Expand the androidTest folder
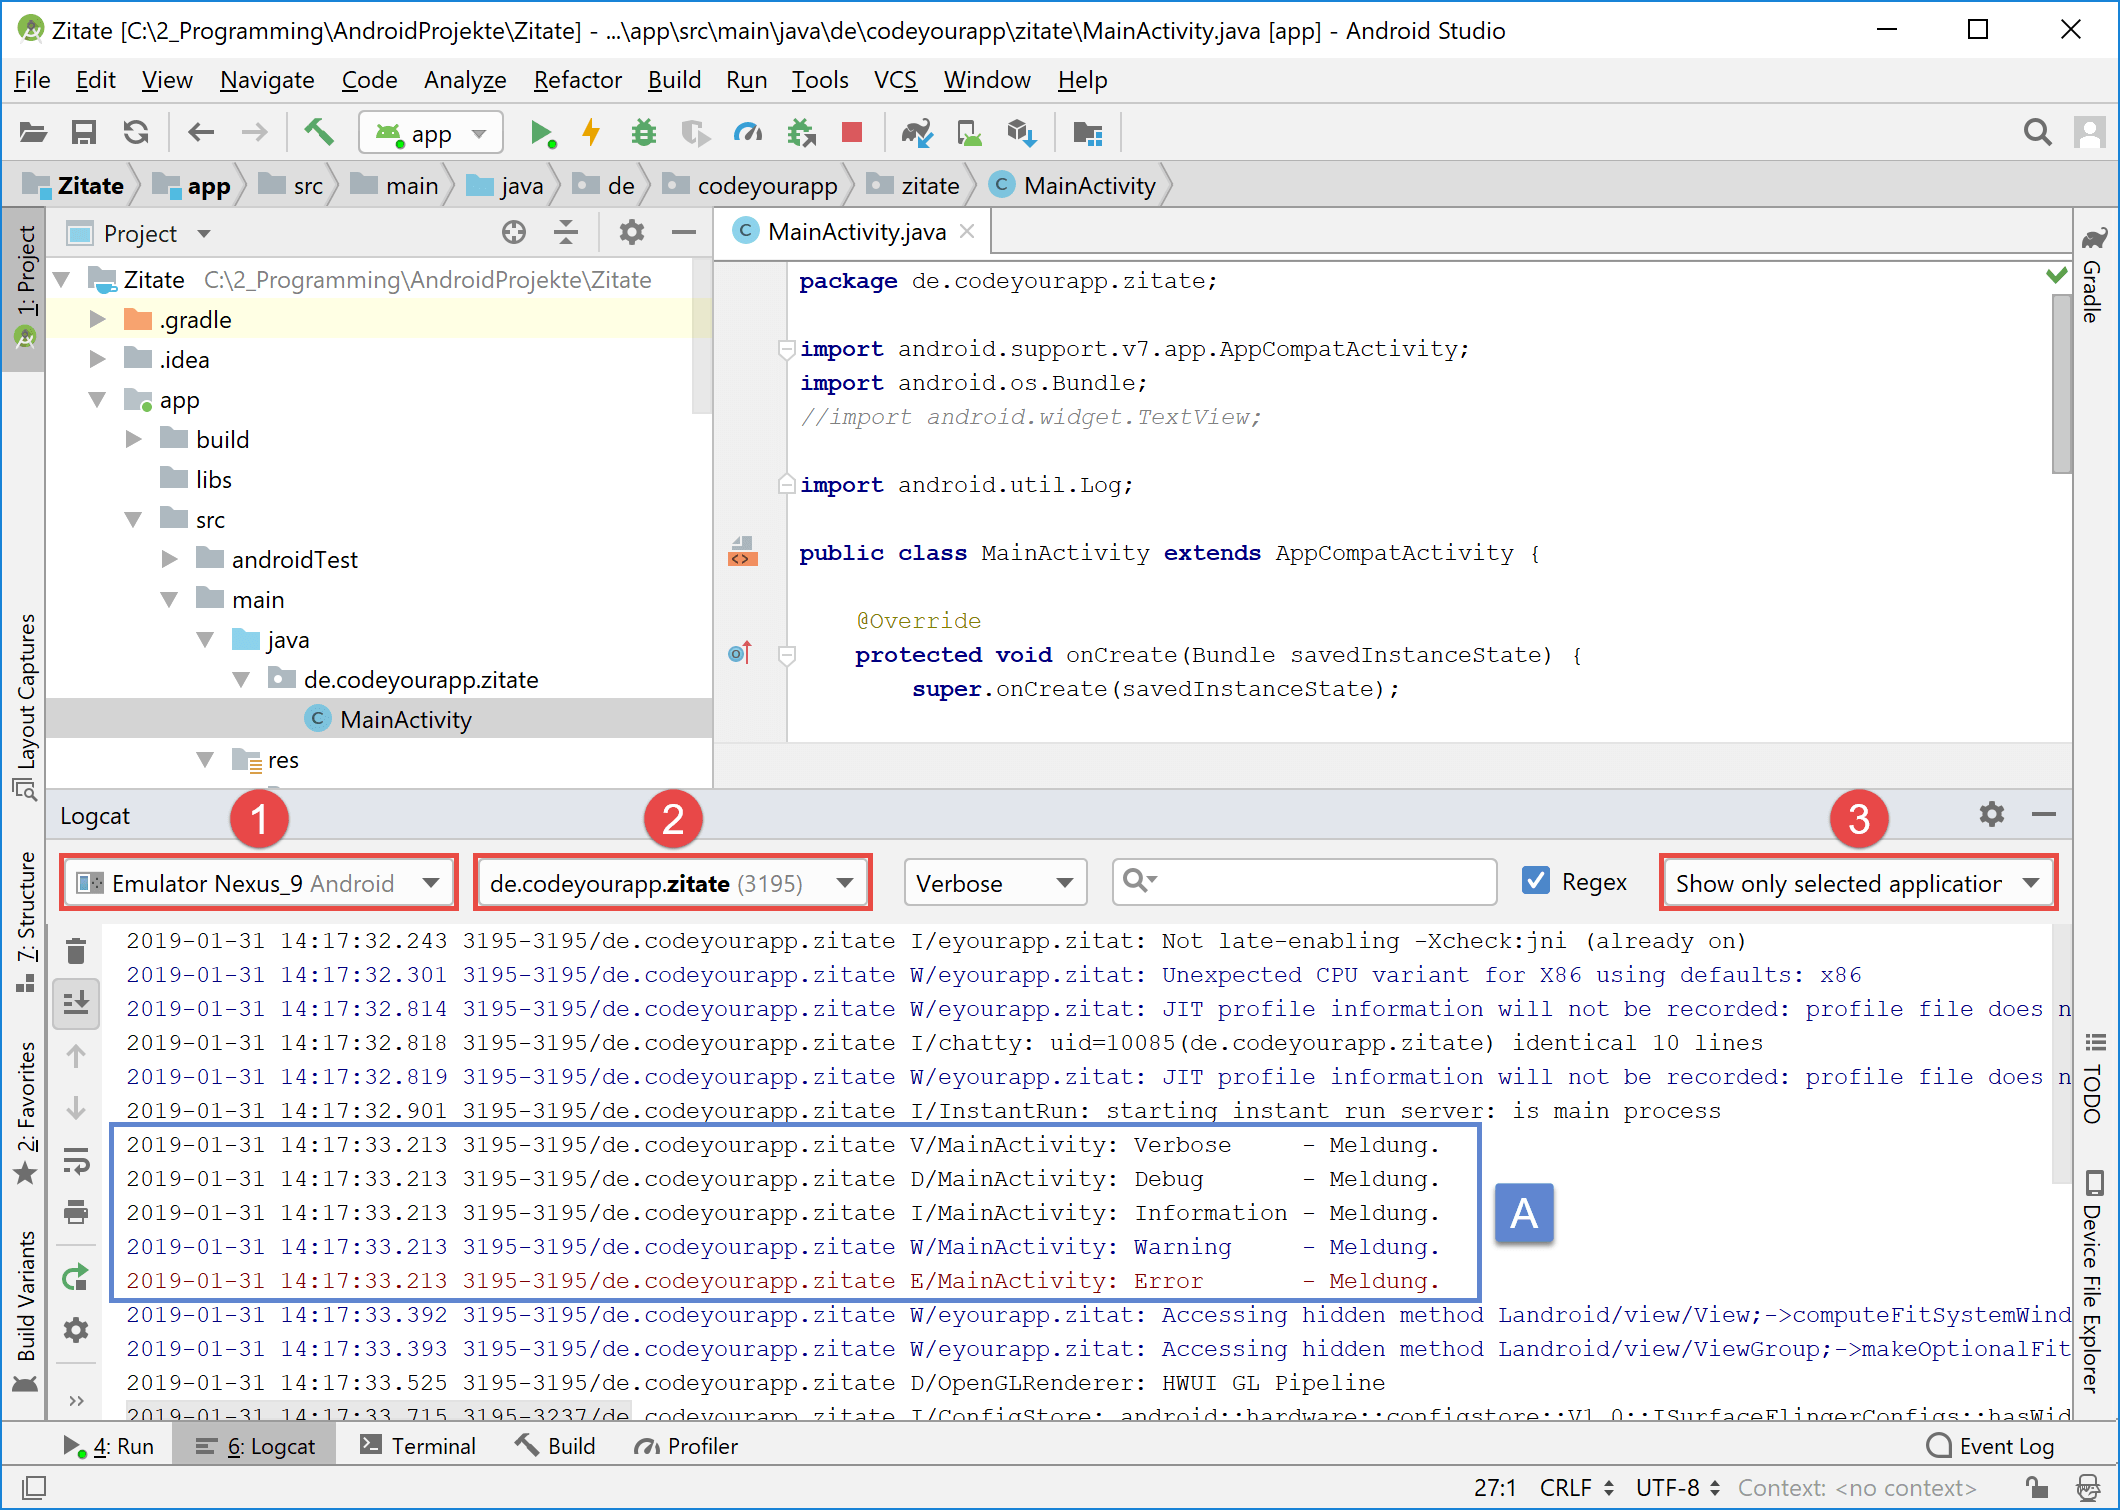The width and height of the screenshot is (2120, 1510). coord(169,560)
